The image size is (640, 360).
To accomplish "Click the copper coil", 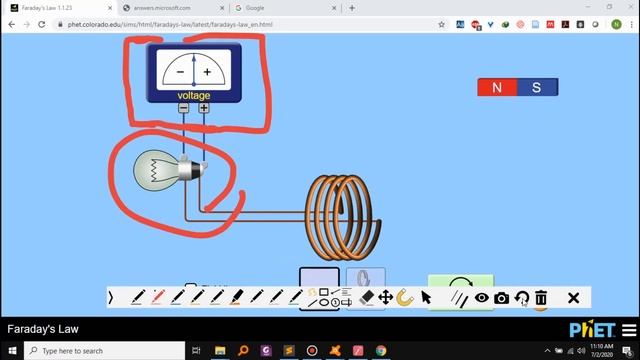I will click(x=343, y=218).
